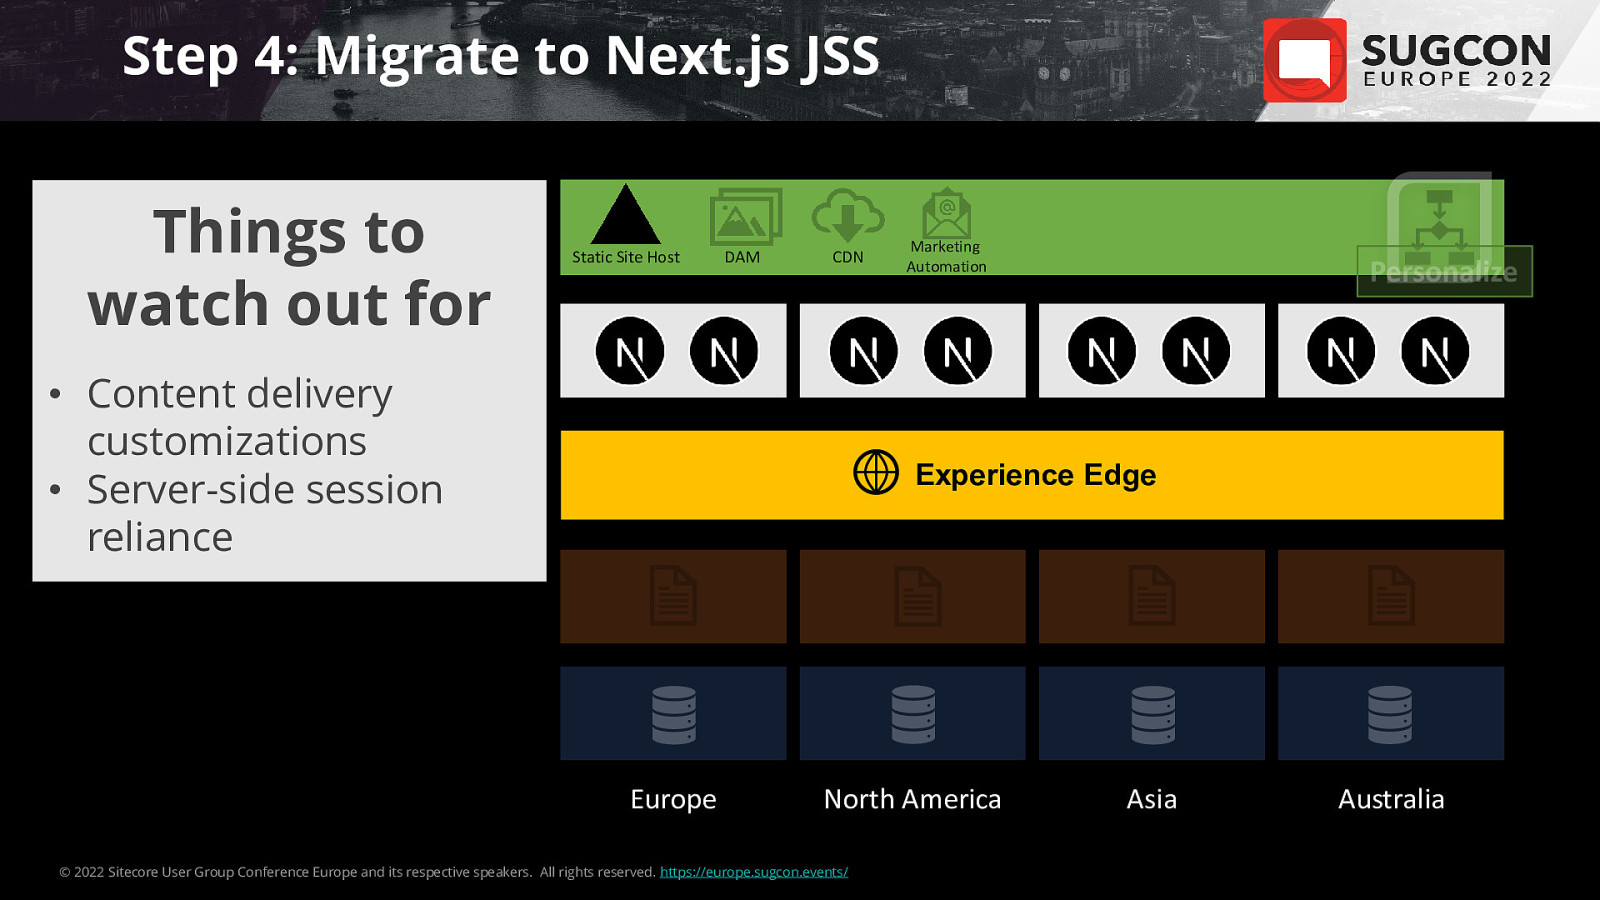Click the SUGCON speech bubble logo
This screenshot has height=900, width=1600.
[1305, 60]
